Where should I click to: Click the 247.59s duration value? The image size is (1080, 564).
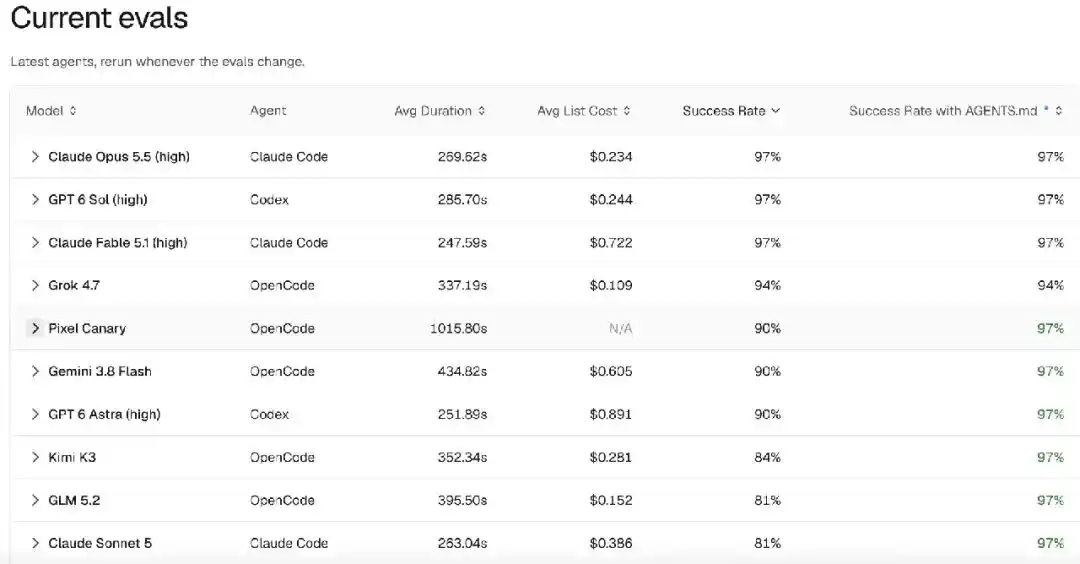461,242
